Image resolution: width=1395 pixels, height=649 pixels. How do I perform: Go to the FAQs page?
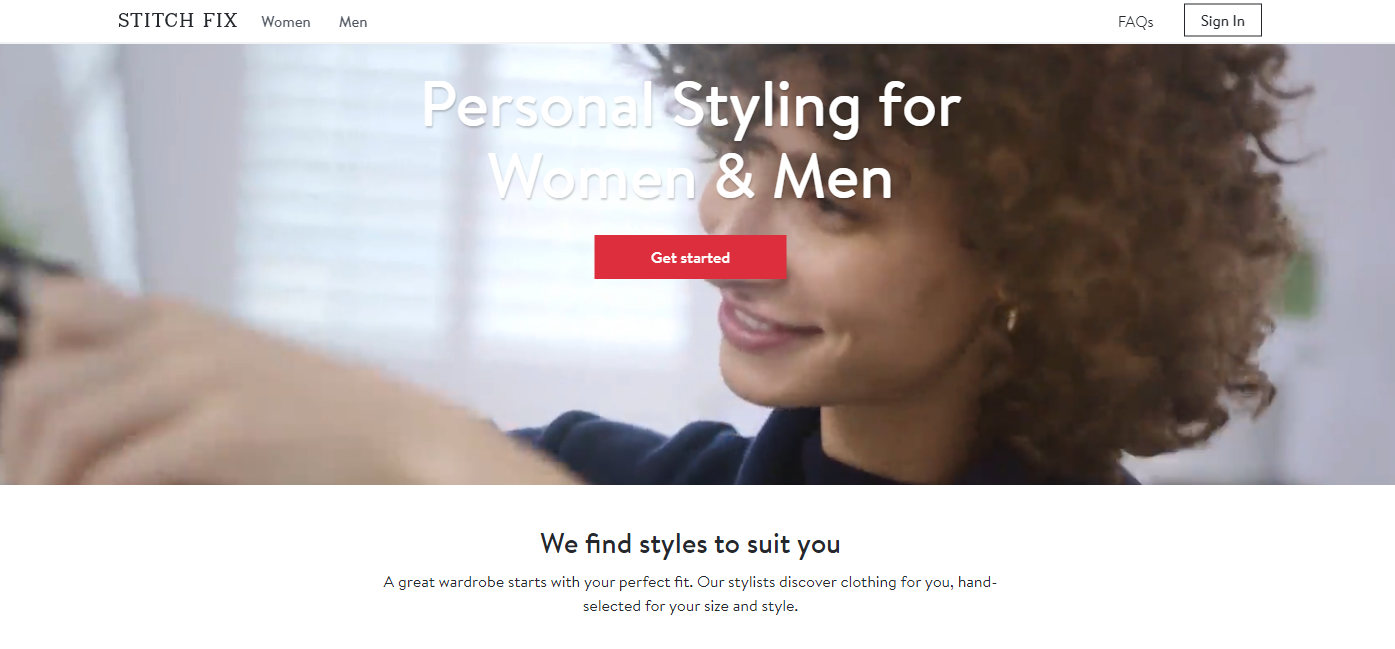[x=1135, y=22]
